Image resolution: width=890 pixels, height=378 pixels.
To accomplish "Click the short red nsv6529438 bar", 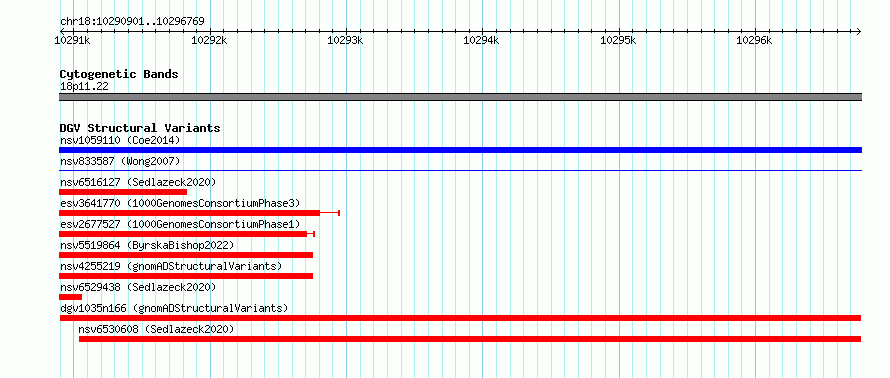I will click(70, 297).
